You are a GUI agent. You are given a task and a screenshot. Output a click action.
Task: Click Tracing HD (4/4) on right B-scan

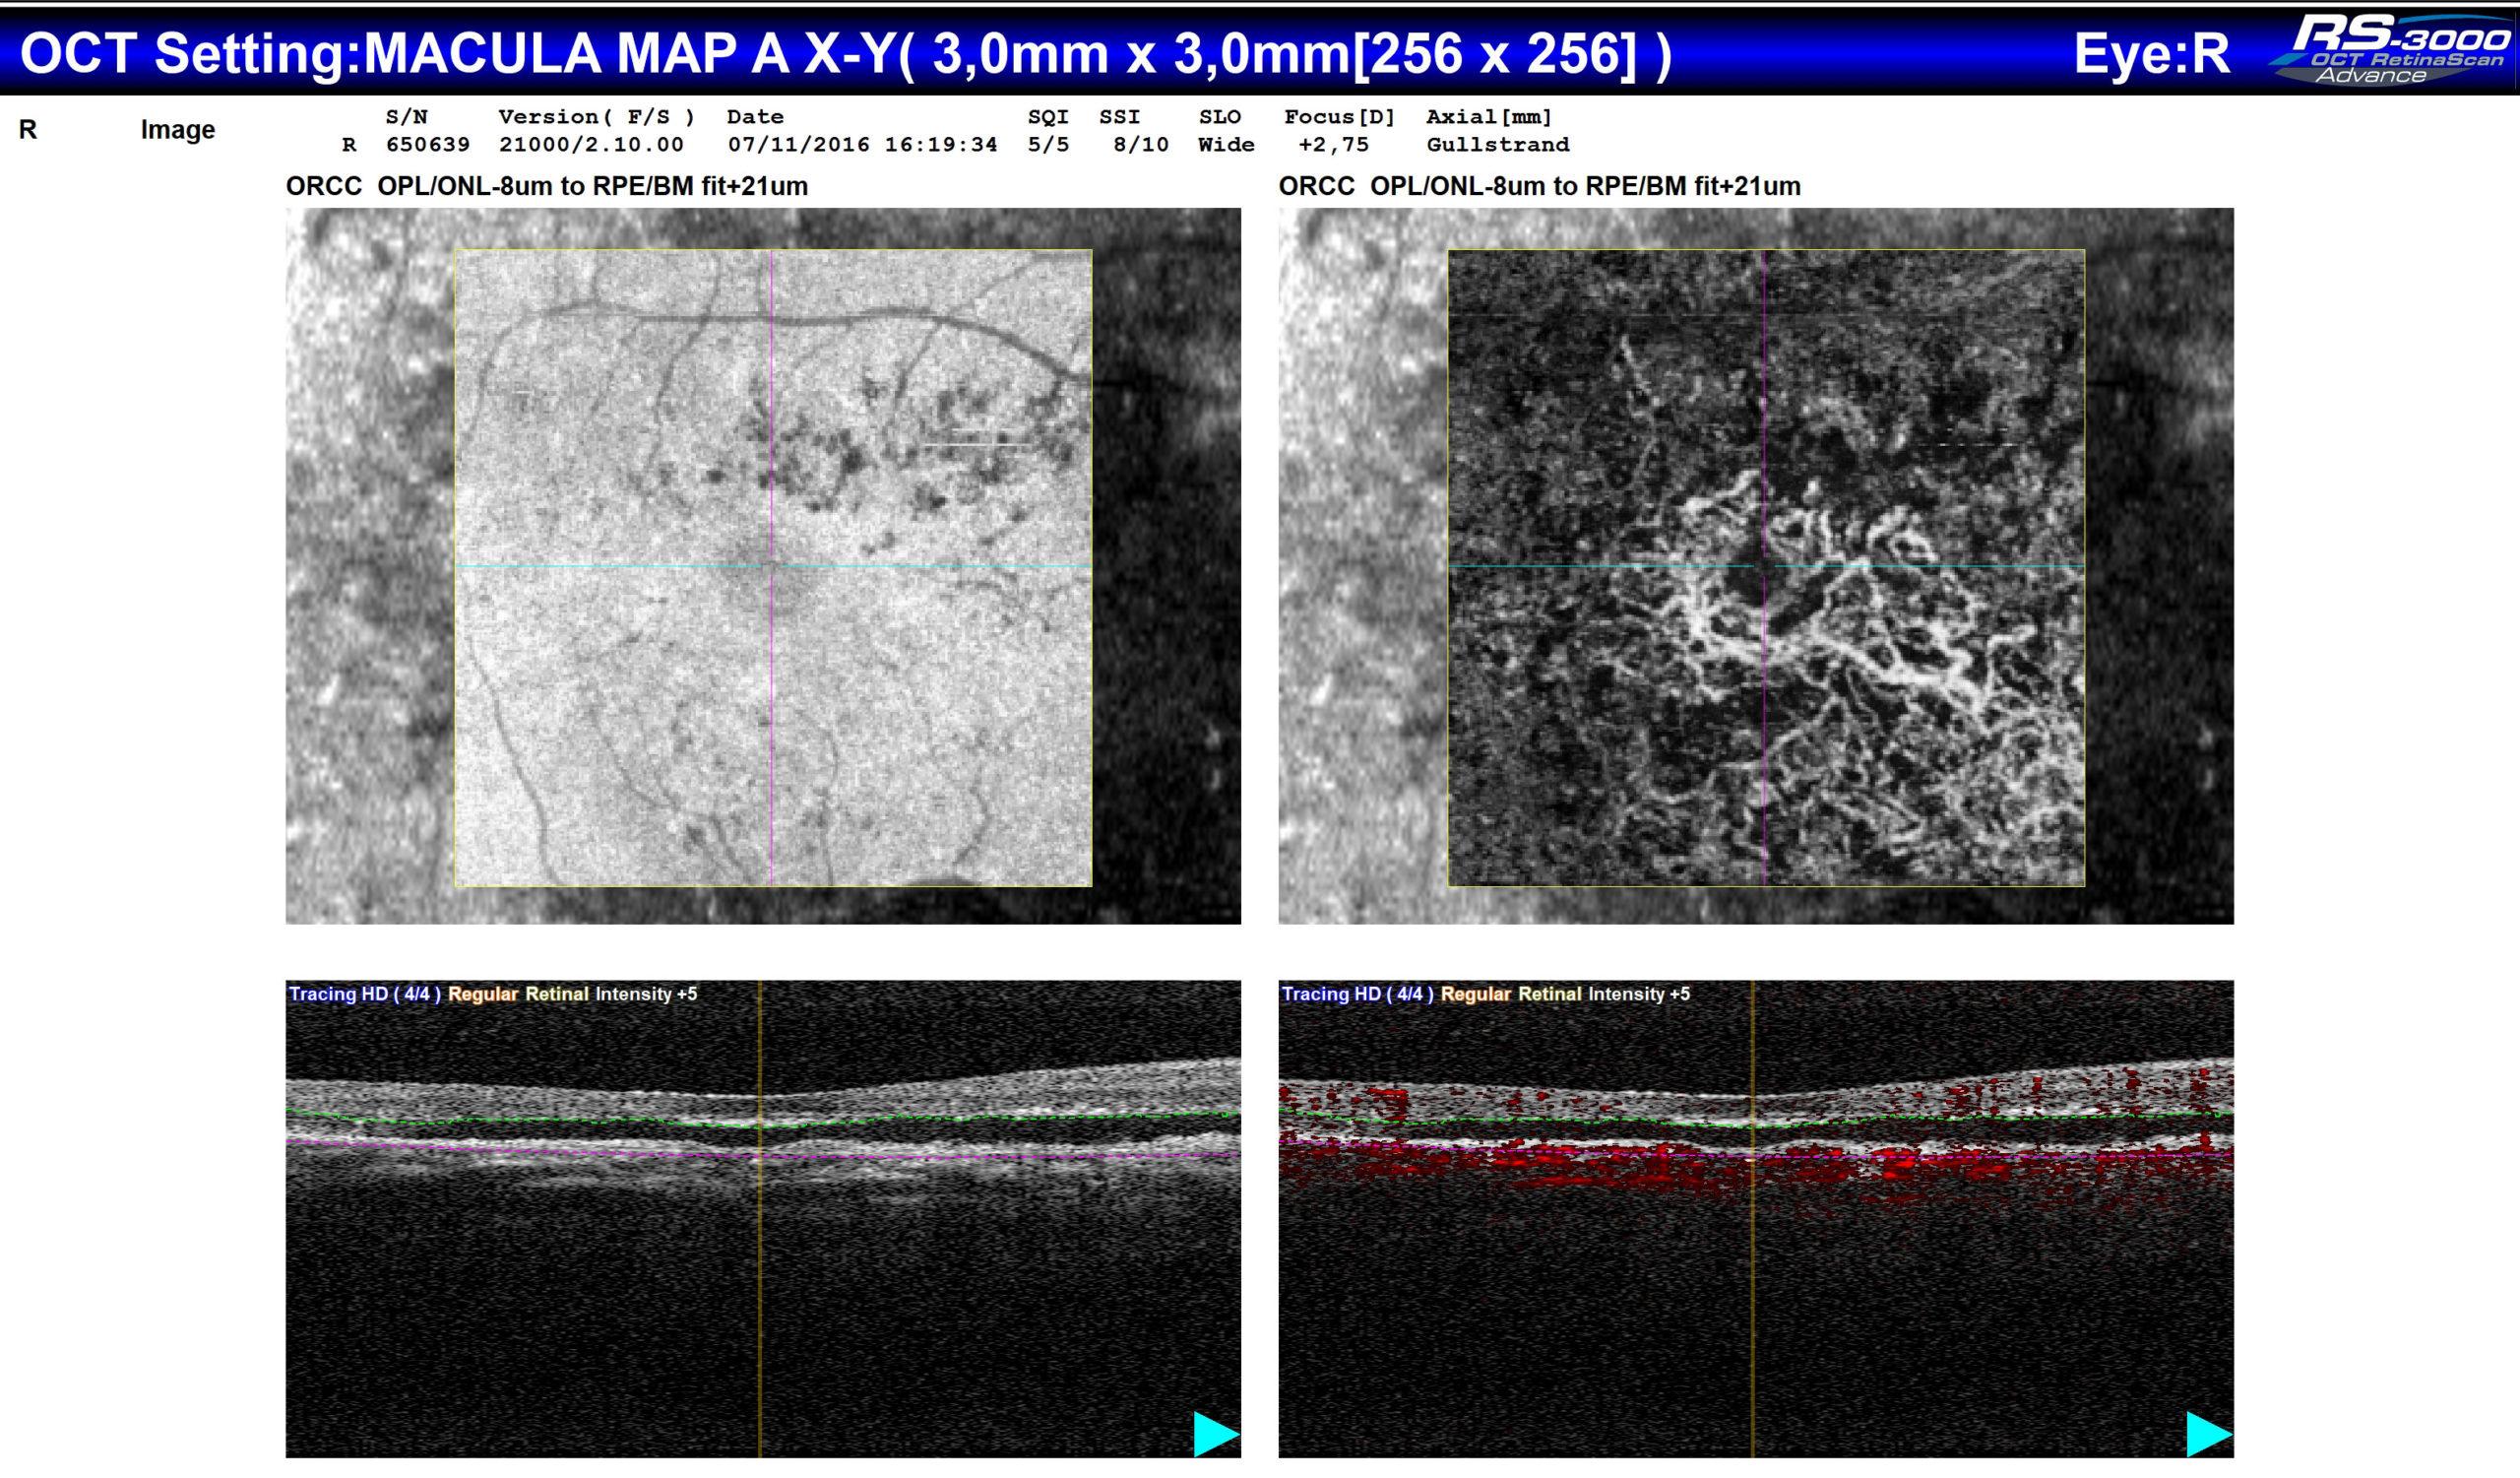(x=1358, y=994)
